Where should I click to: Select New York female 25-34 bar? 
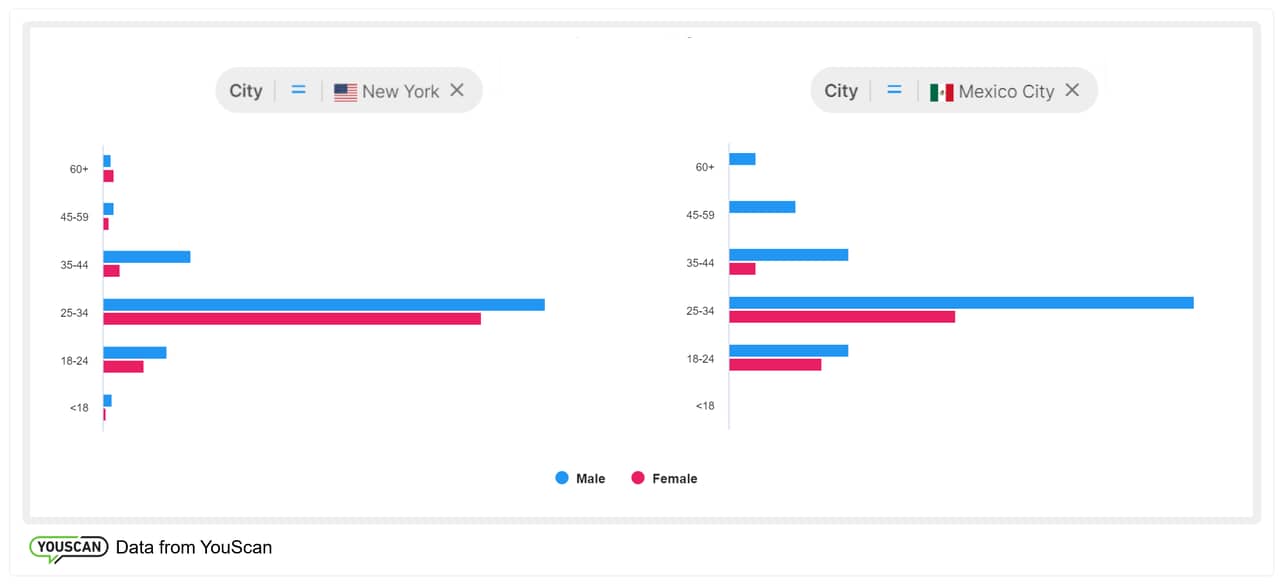[x=292, y=319]
